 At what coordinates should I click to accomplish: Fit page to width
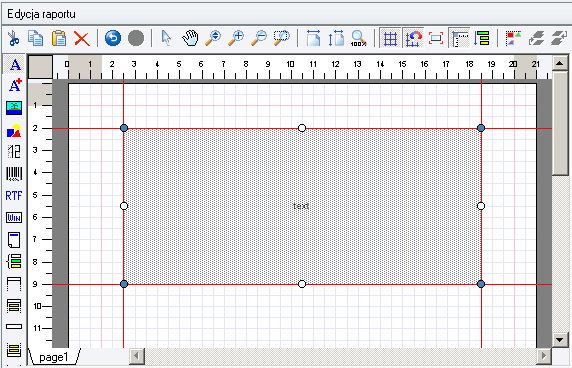[313, 38]
